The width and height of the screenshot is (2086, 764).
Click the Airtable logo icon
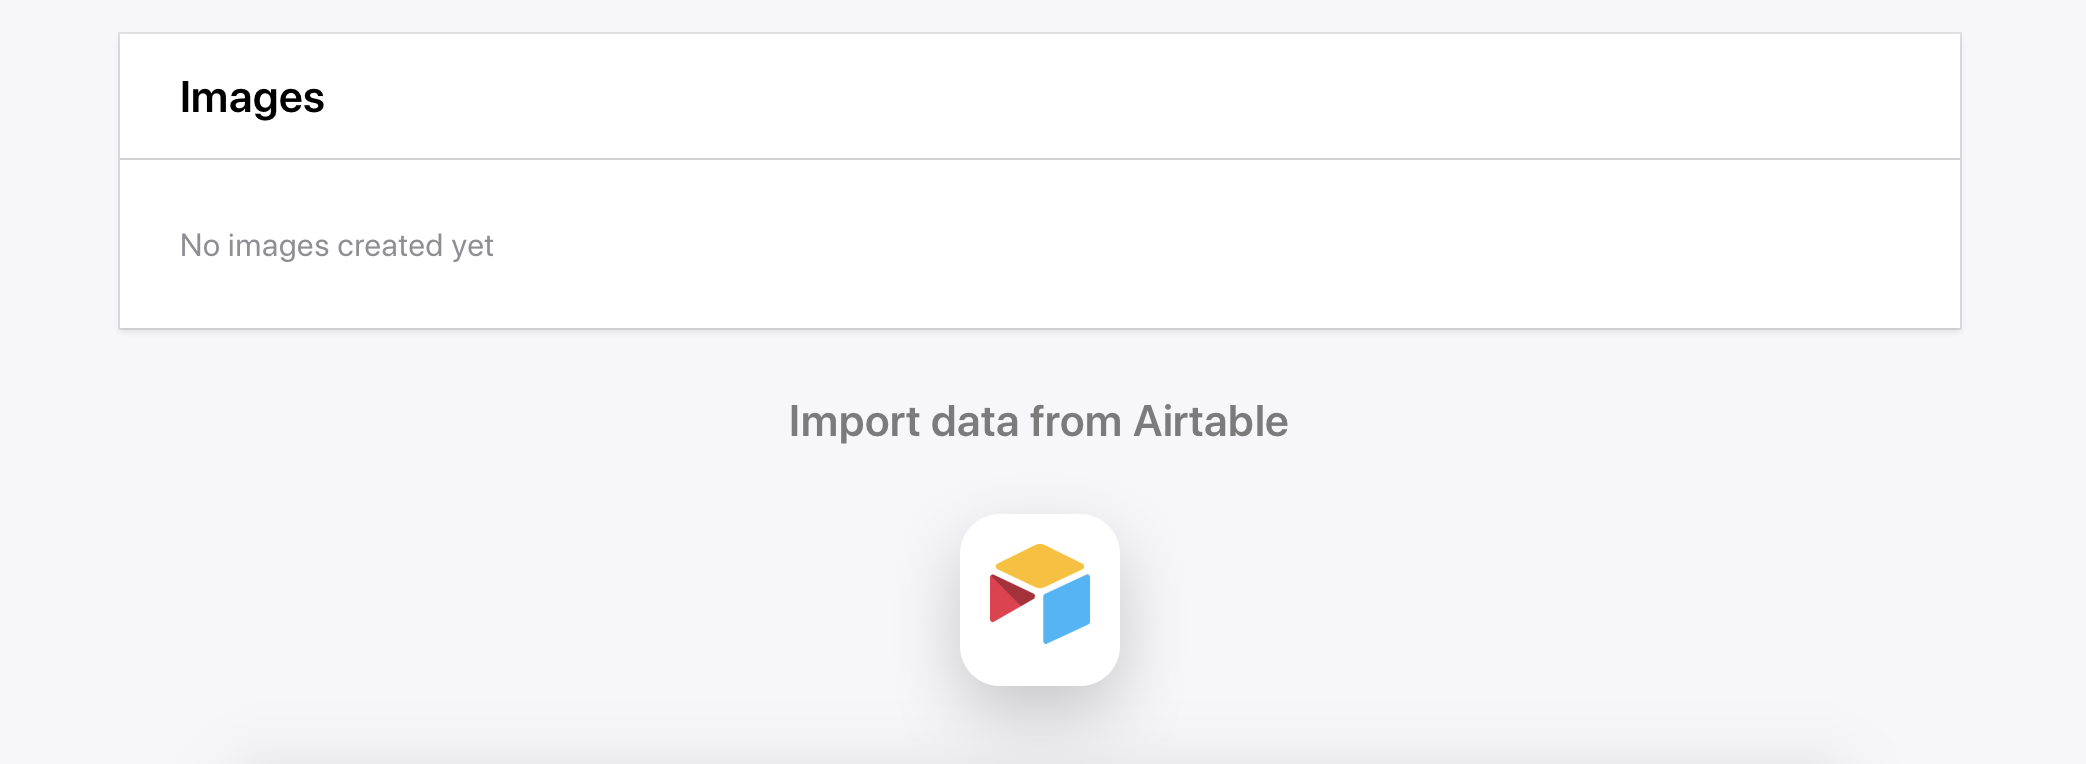[x=1039, y=594]
